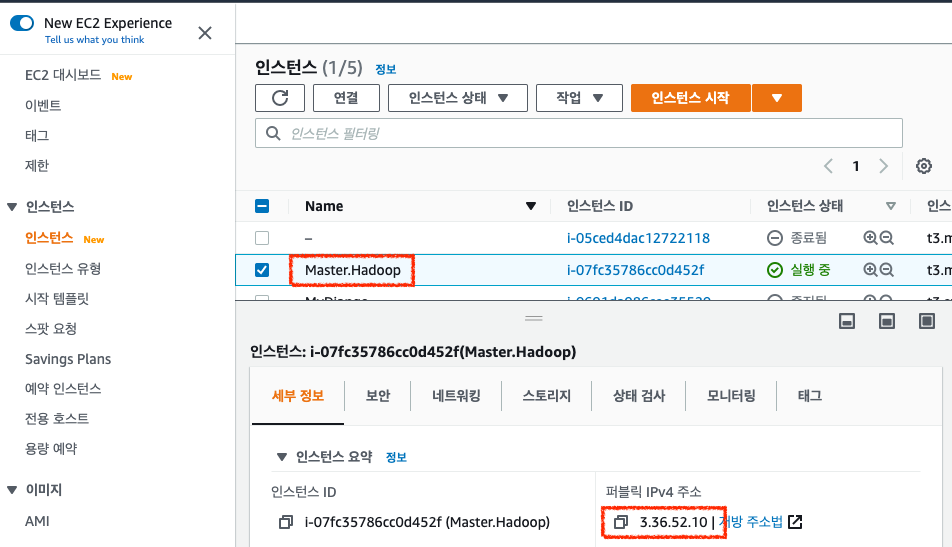This screenshot has height=547, width=952.
Task: Click the 인스턴스 시작 button
Action: pyautogui.click(x=691, y=98)
